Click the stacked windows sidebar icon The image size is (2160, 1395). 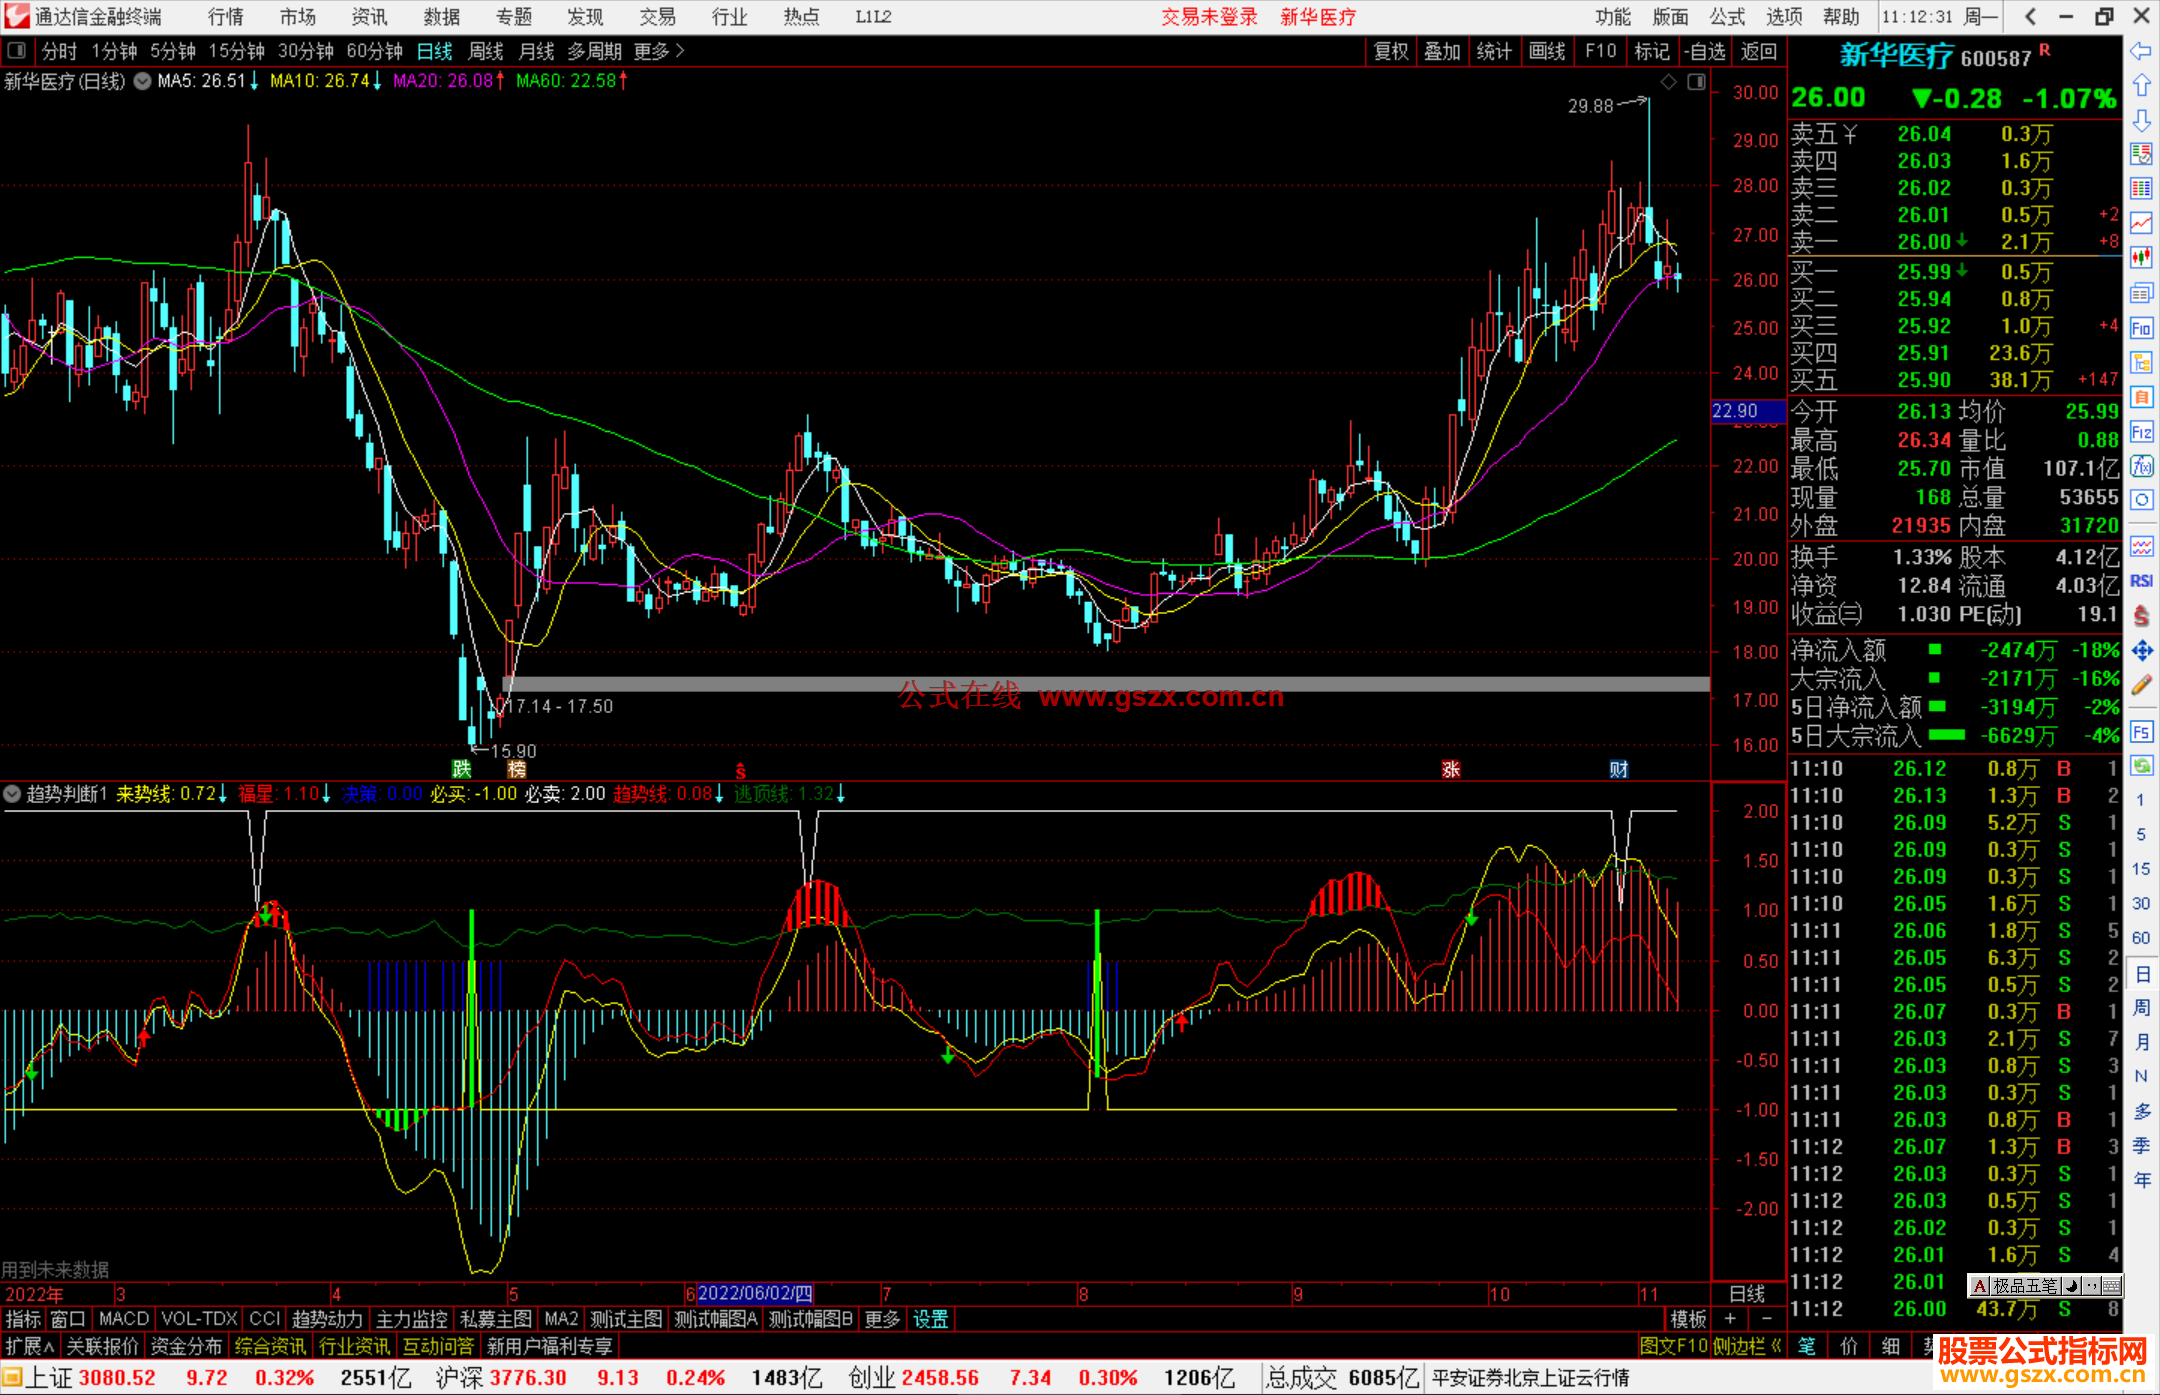pos(2141,293)
